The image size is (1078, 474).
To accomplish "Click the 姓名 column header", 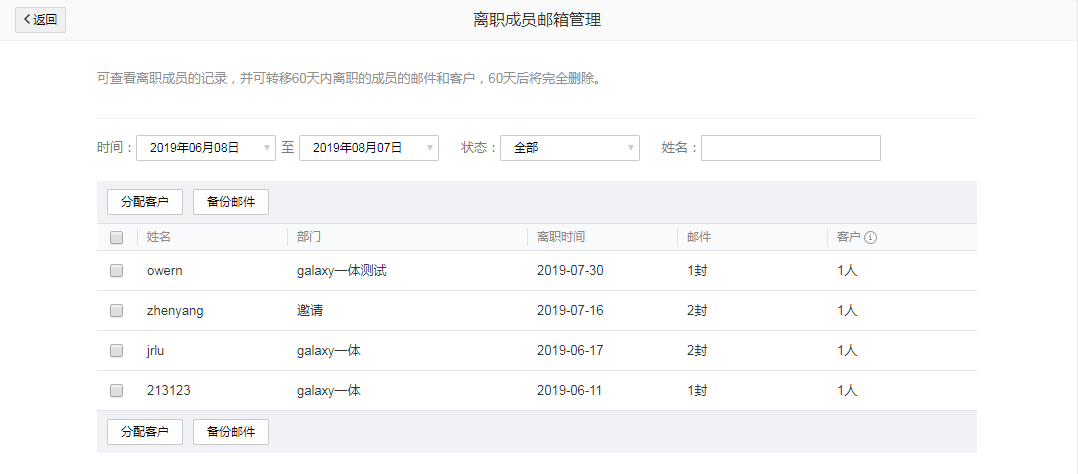I will coord(159,237).
